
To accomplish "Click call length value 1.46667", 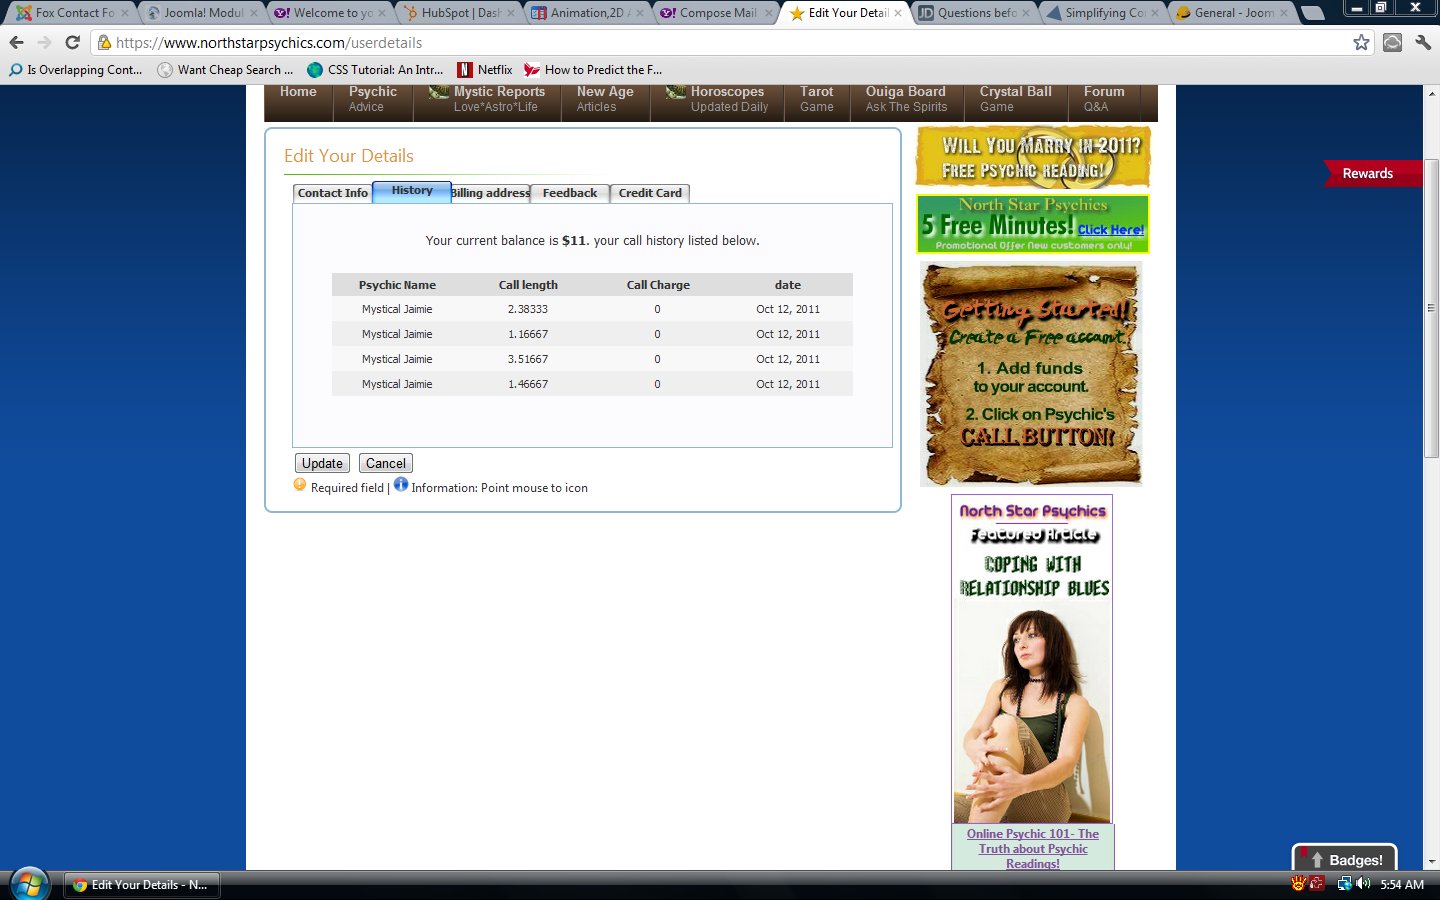I will point(528,384).
